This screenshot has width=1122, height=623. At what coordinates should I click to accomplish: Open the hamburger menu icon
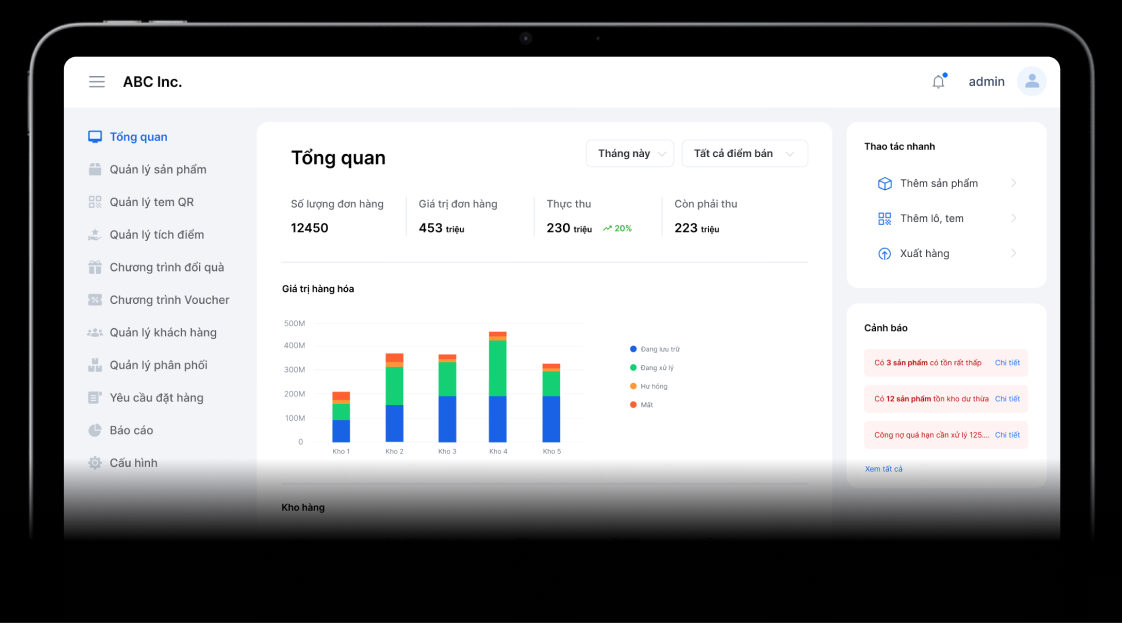[x=97, y=82]
